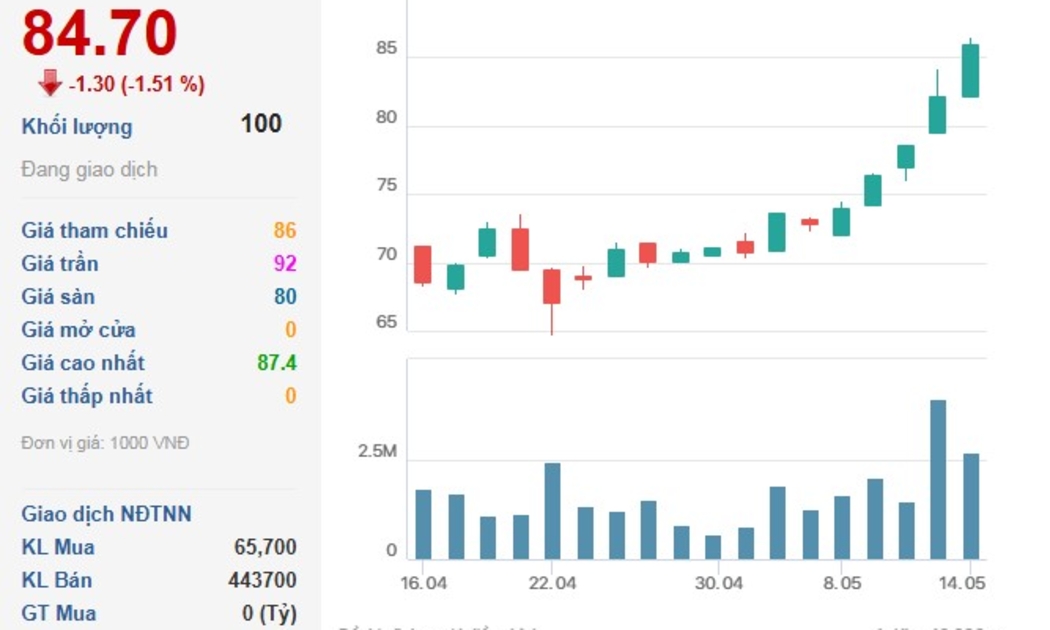This screenshot has height=630, width=1050.
Task: Click the Giá sàn value 80
Action: point(285,297)
